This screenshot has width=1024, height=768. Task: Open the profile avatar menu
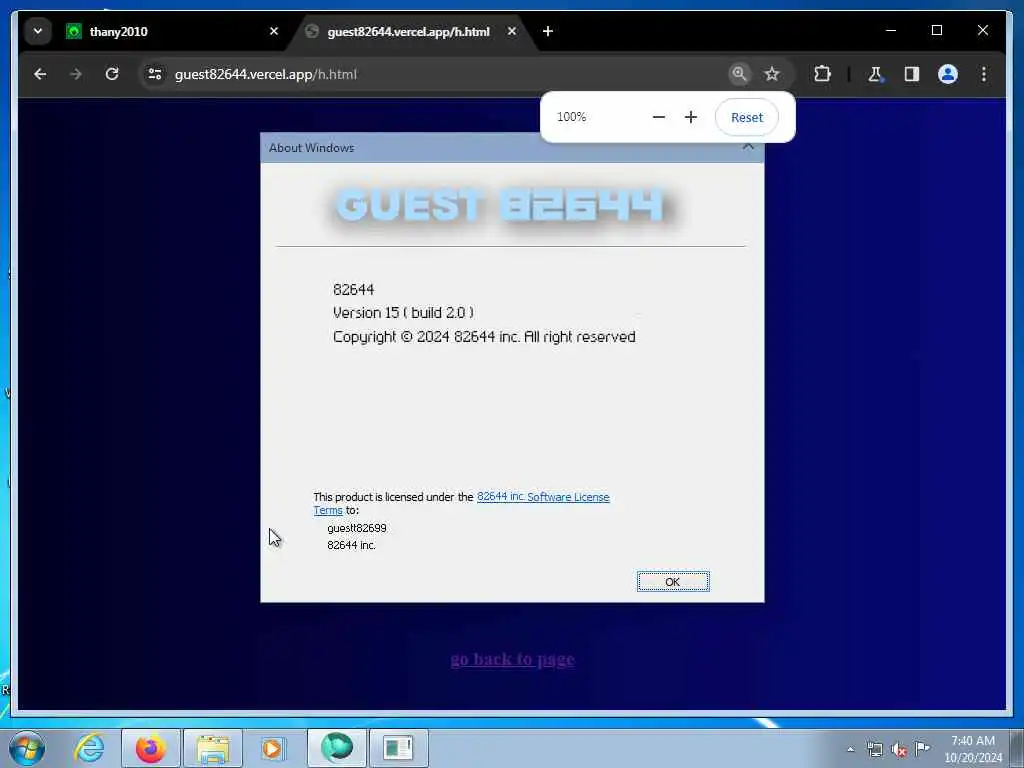[948, 74]
